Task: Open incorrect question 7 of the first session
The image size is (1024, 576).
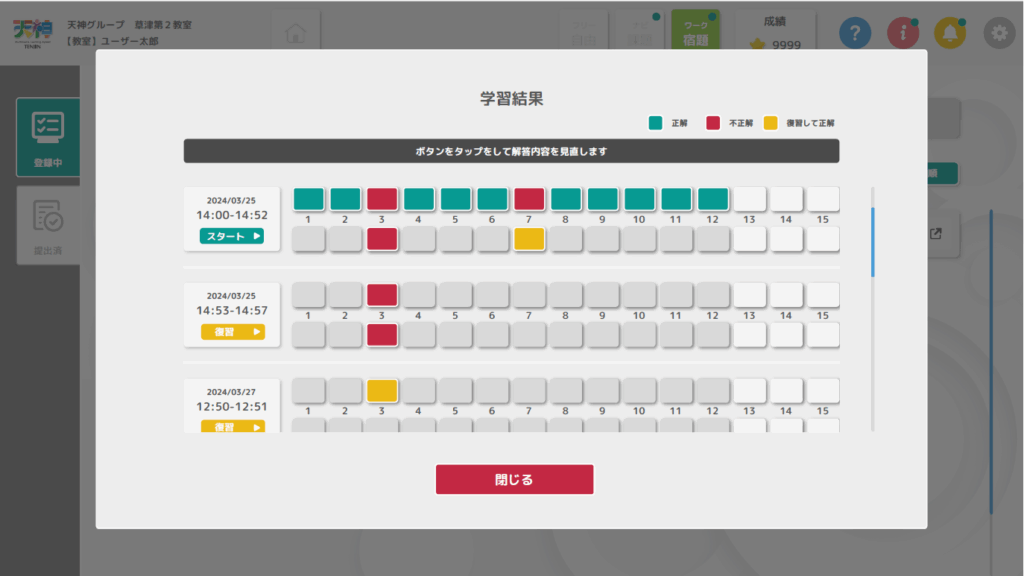Action: point(530,198)
